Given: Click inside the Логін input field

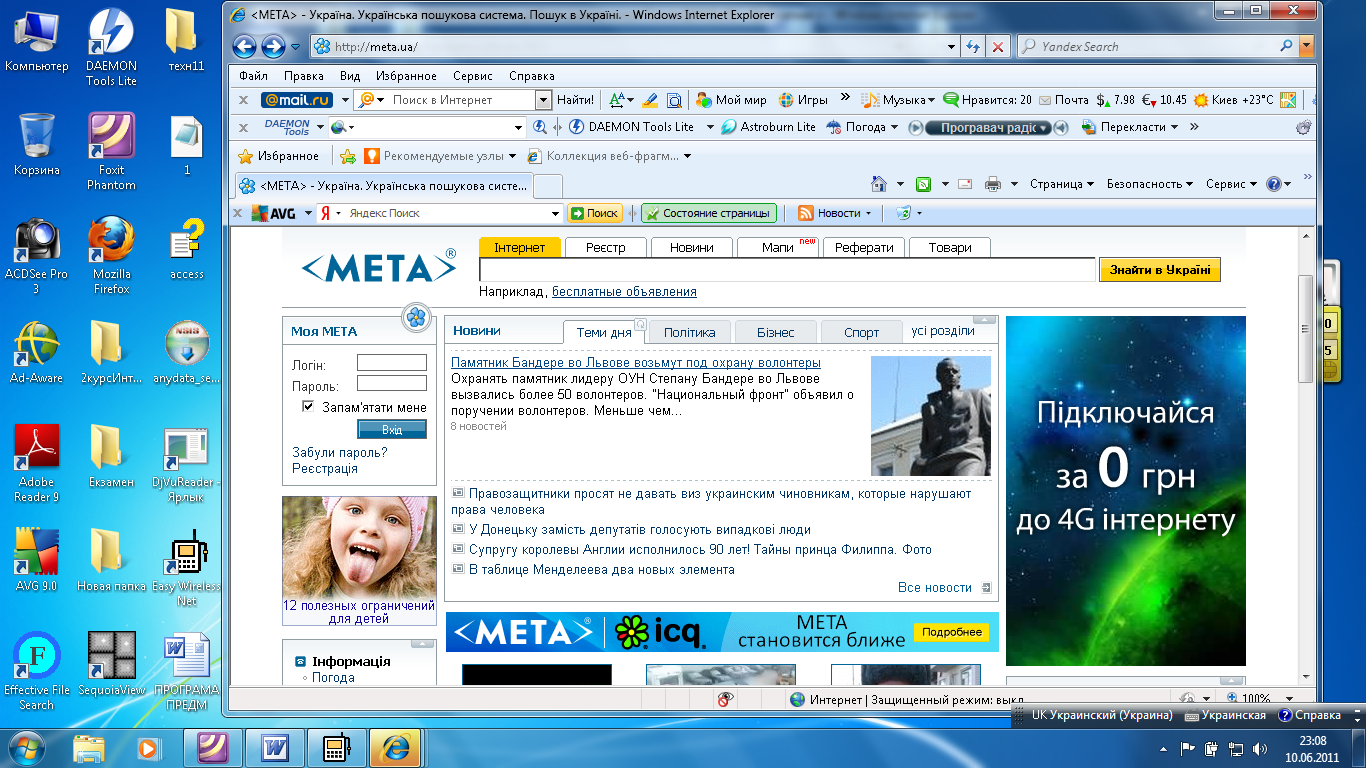Looking at the screenshot, I should pyautogui.click(x=392, y=363).
